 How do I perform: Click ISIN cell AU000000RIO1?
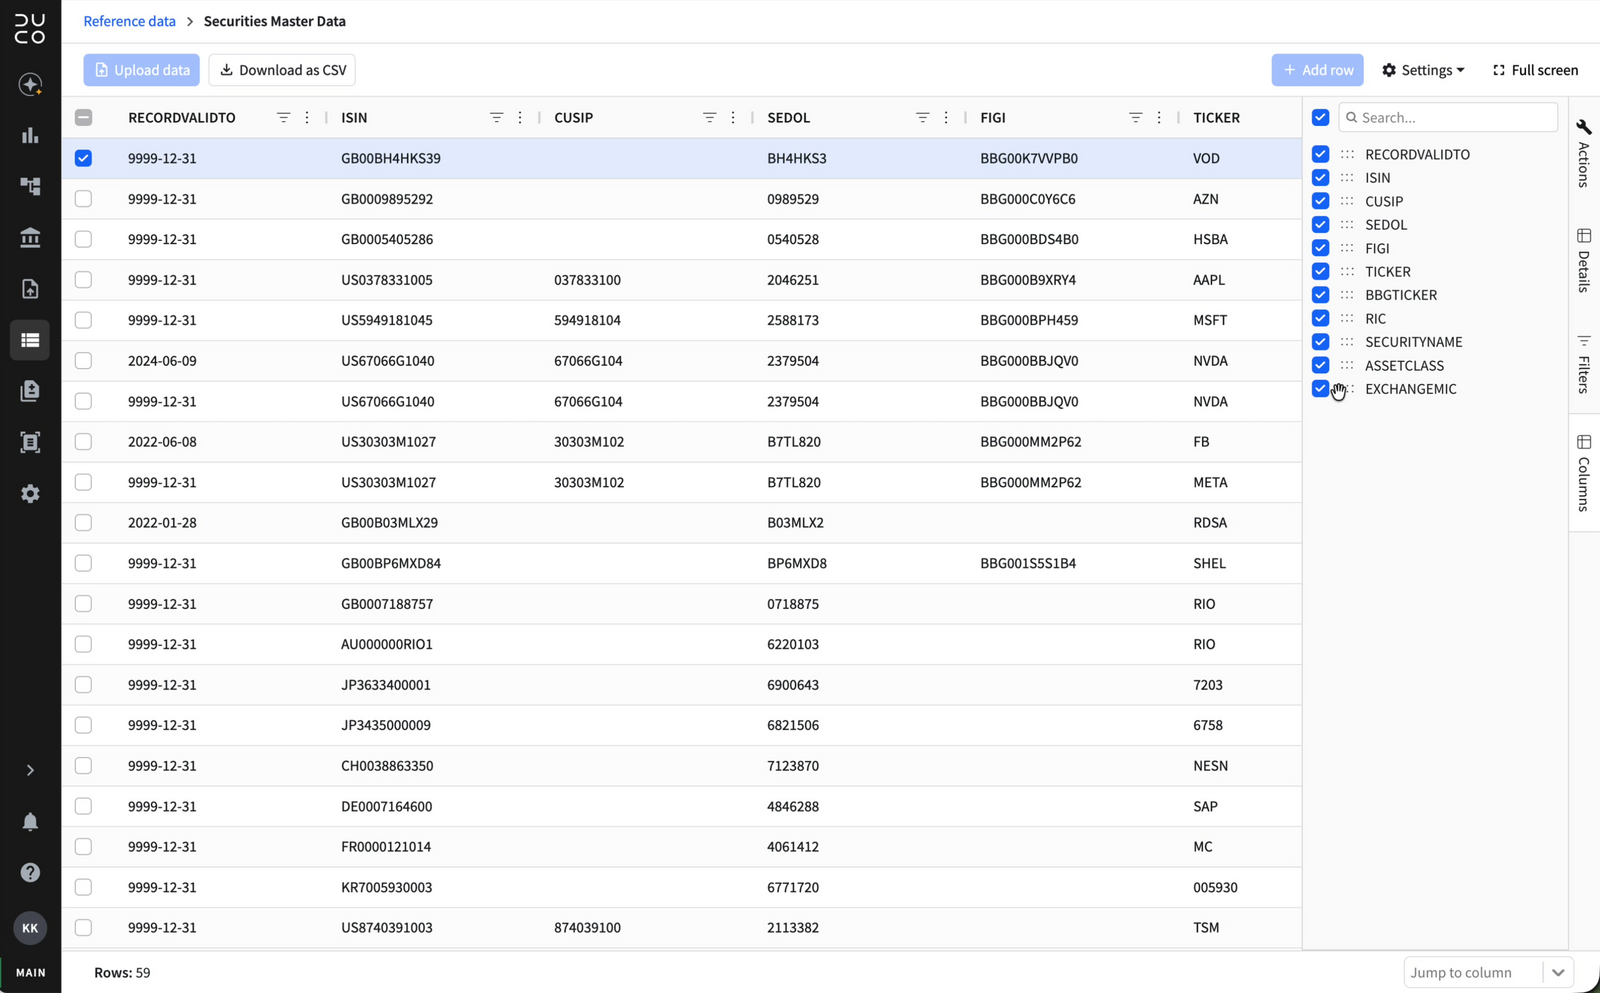pos(387,644)
